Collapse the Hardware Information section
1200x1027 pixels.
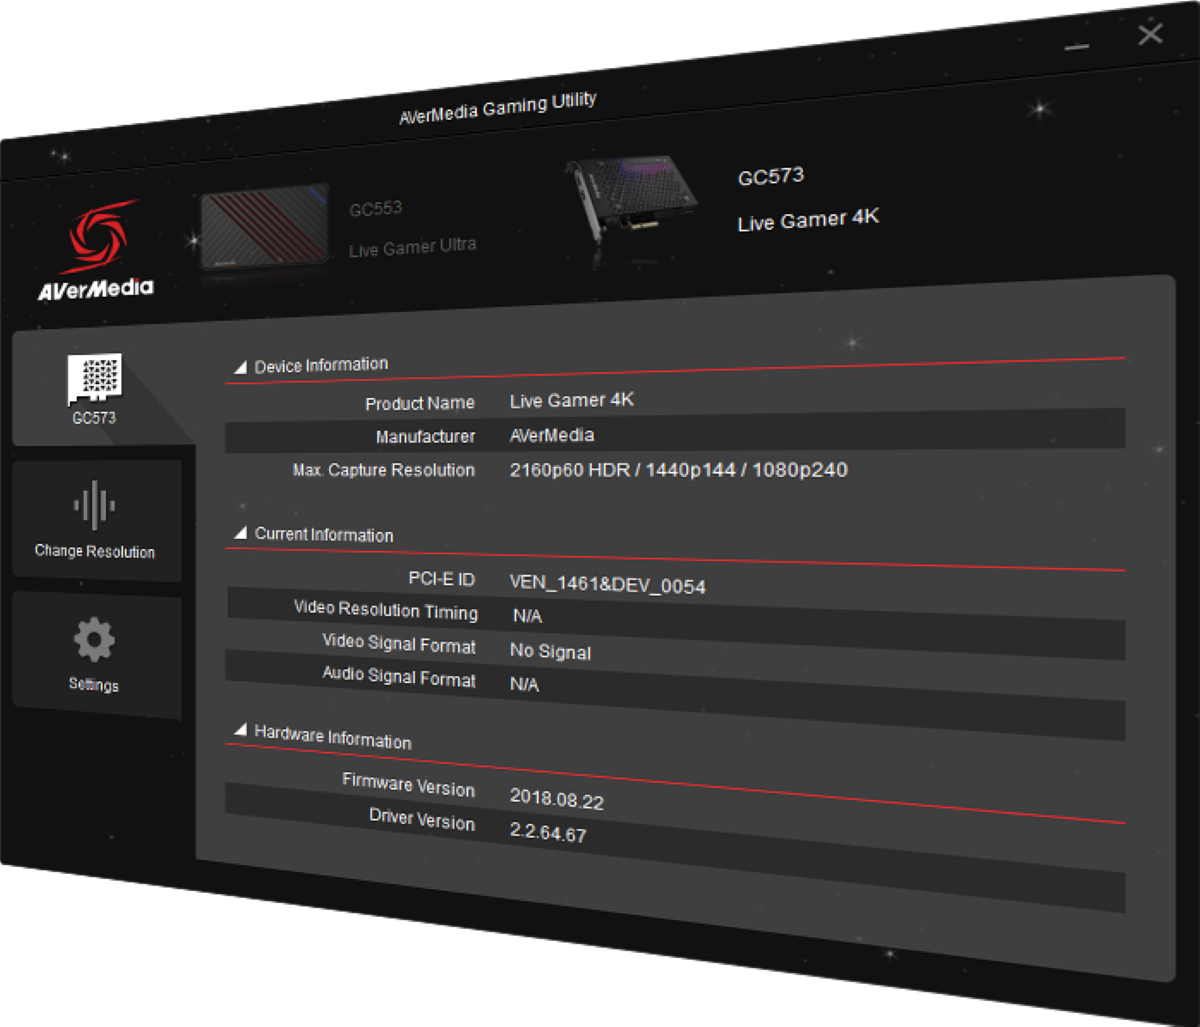[240, 731]
